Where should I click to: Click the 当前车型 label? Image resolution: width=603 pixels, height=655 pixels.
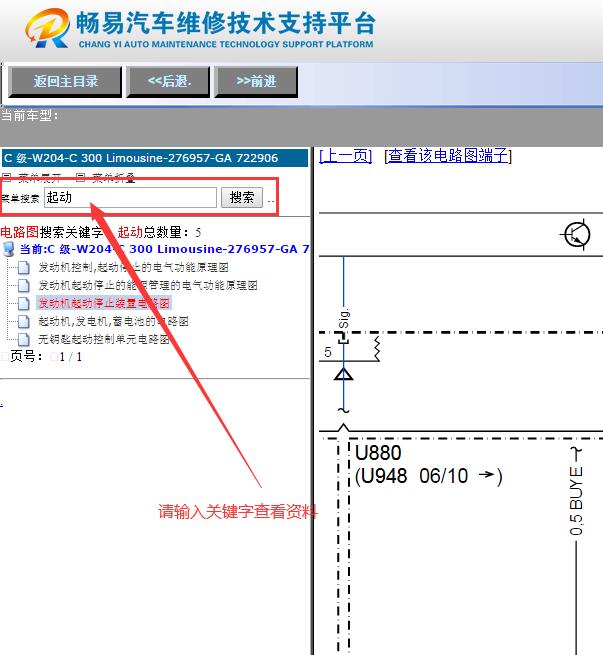click(30, 116)
